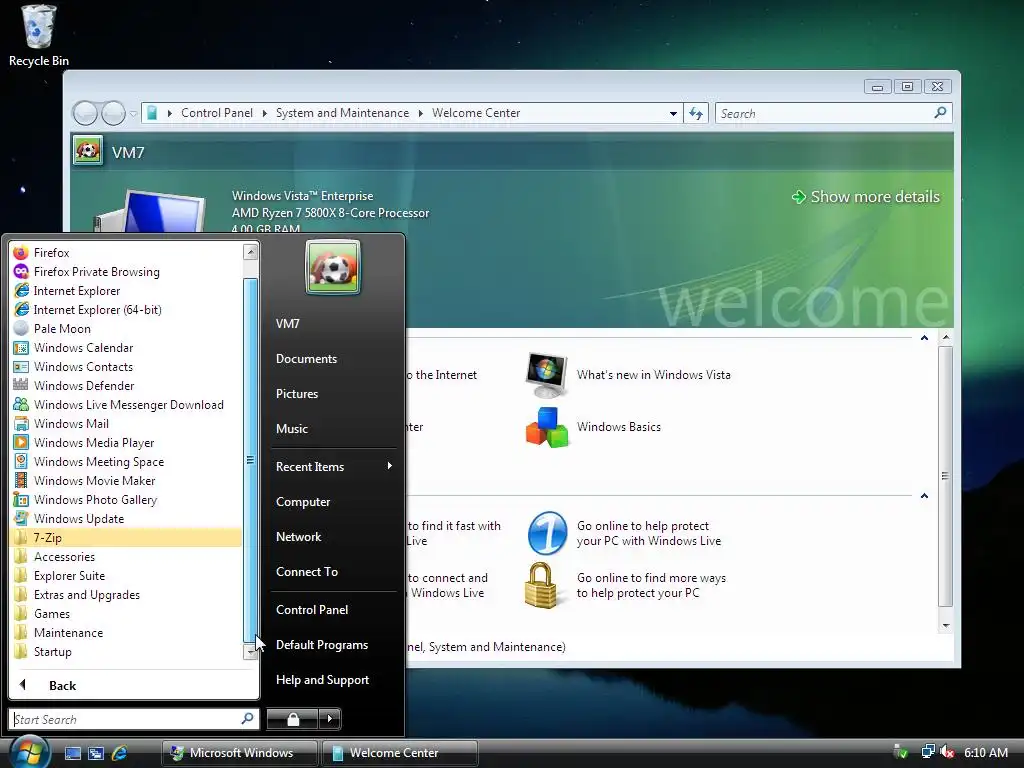Lock the computer with lock button
This screenshot has width=1024, height=768.
293,719
